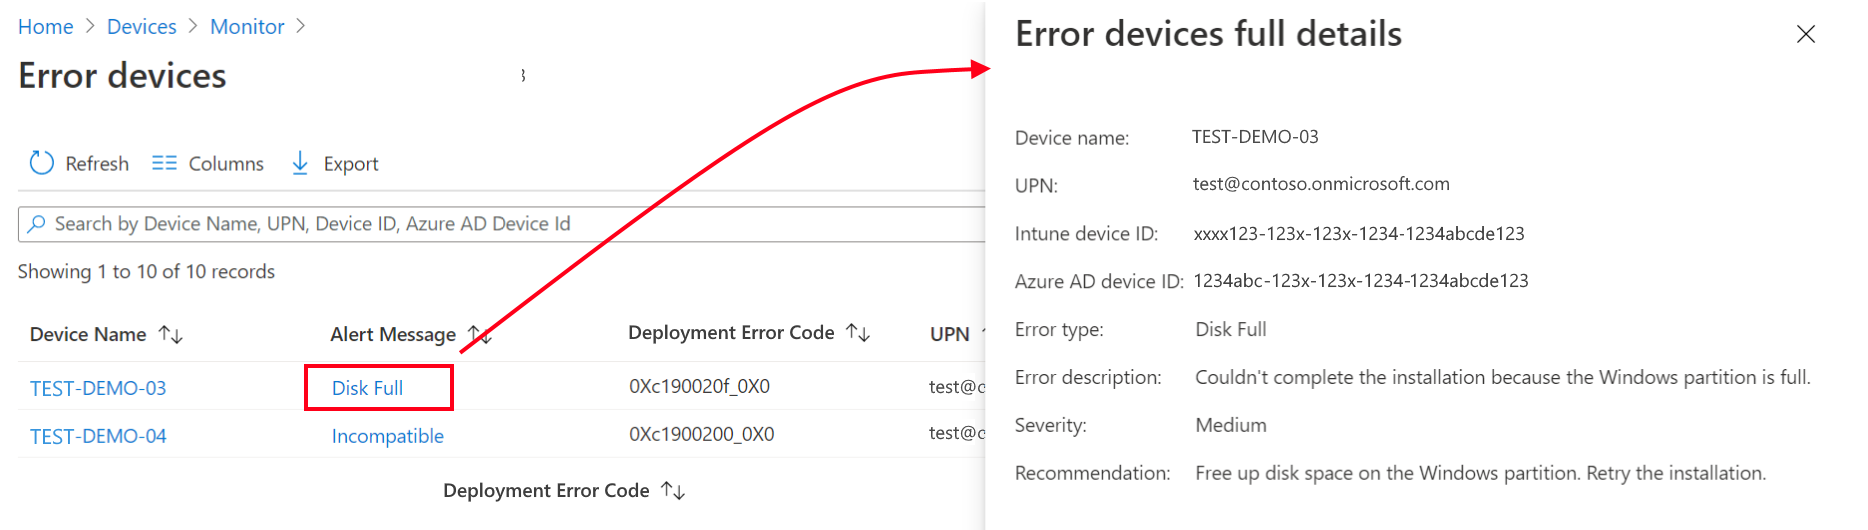Click the Export download icon
The height and width of the screenshot is (530, 1868).
tap(300, 163)
